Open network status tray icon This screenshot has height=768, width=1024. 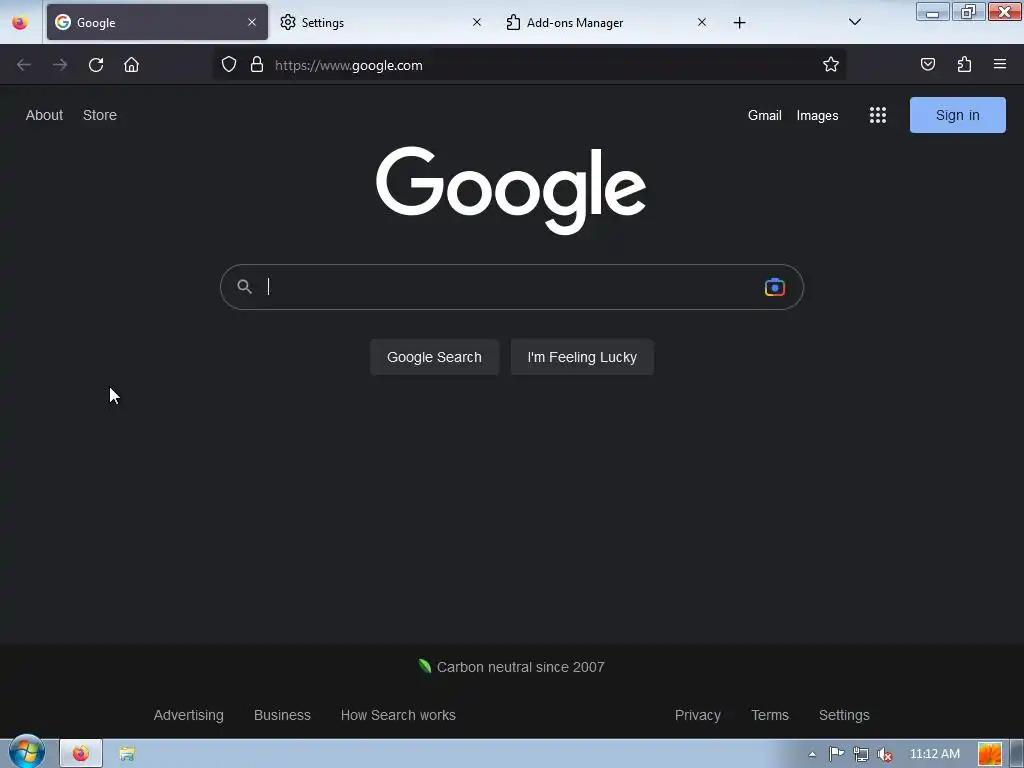861,754
